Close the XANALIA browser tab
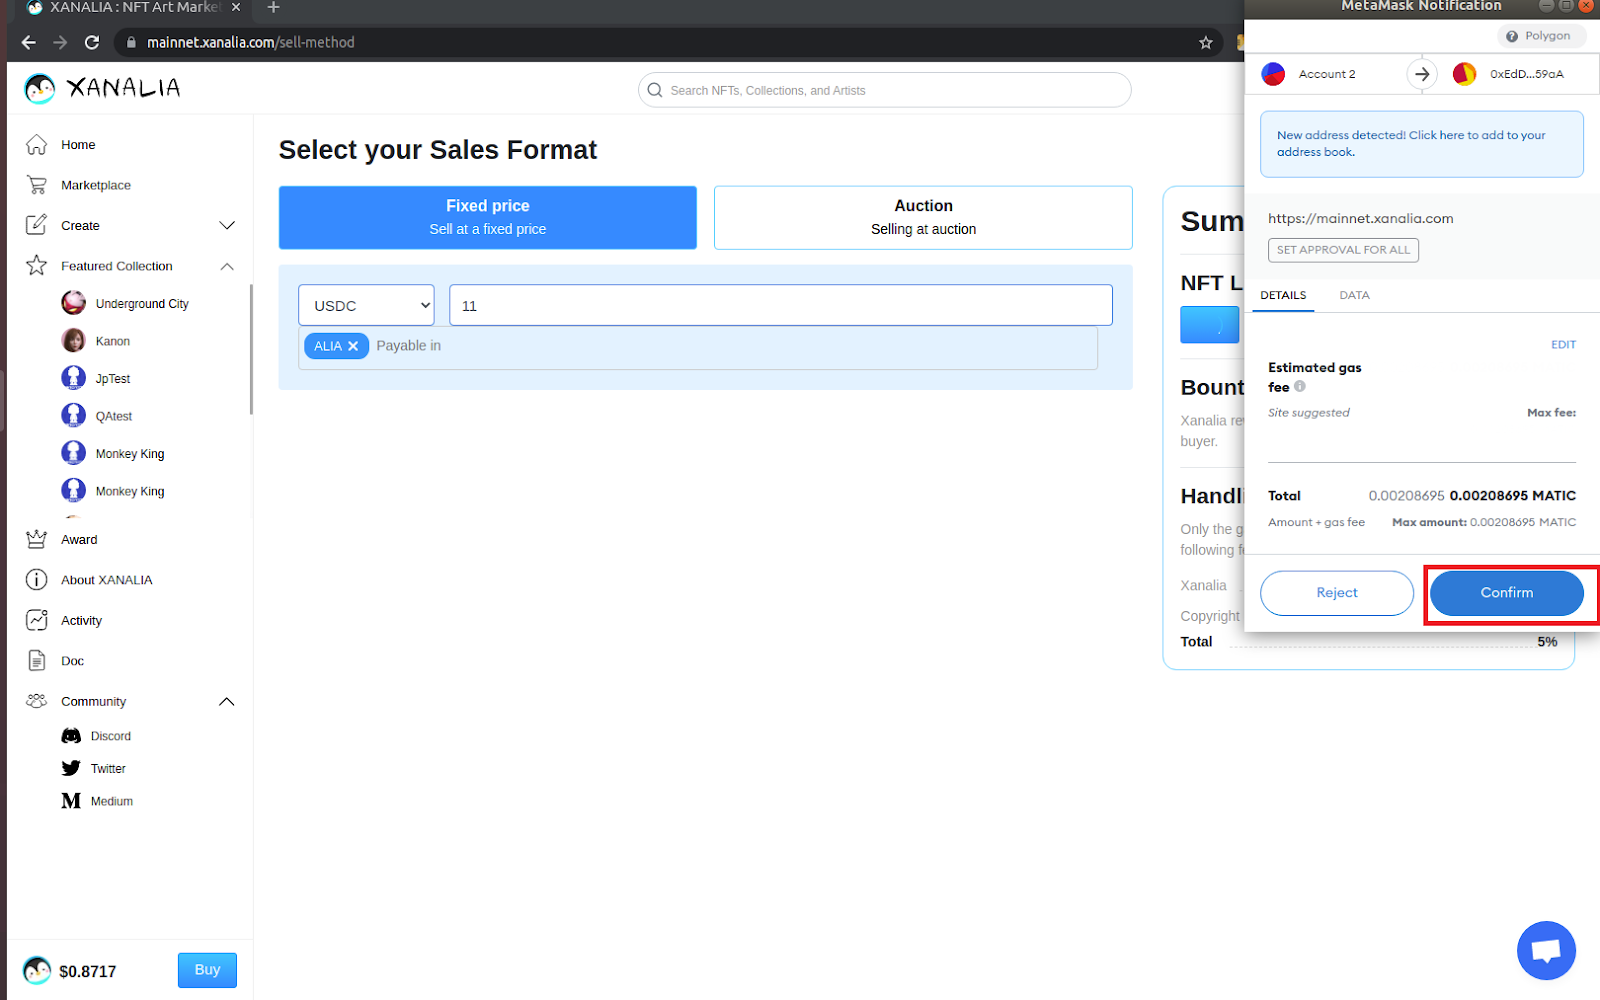Viewport: 1600px width, 1000px height. [236, 7]
